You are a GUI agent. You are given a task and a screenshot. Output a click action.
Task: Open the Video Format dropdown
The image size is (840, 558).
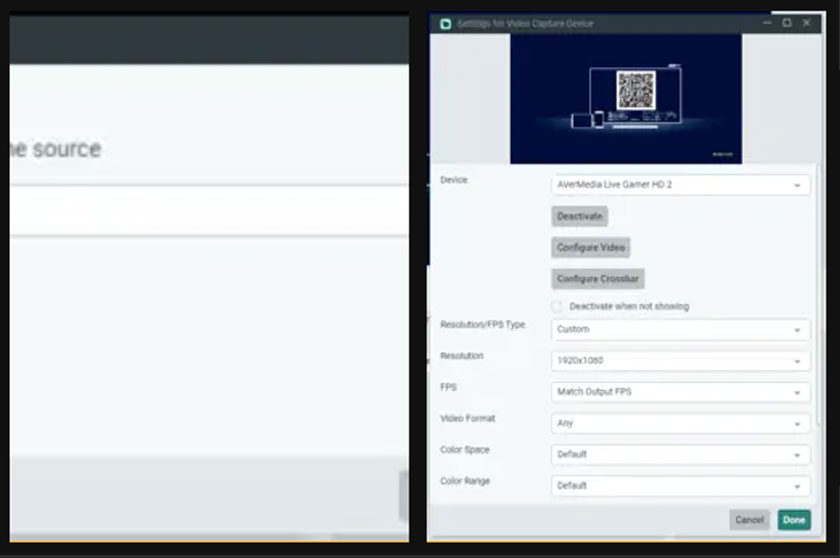point(680,423)
